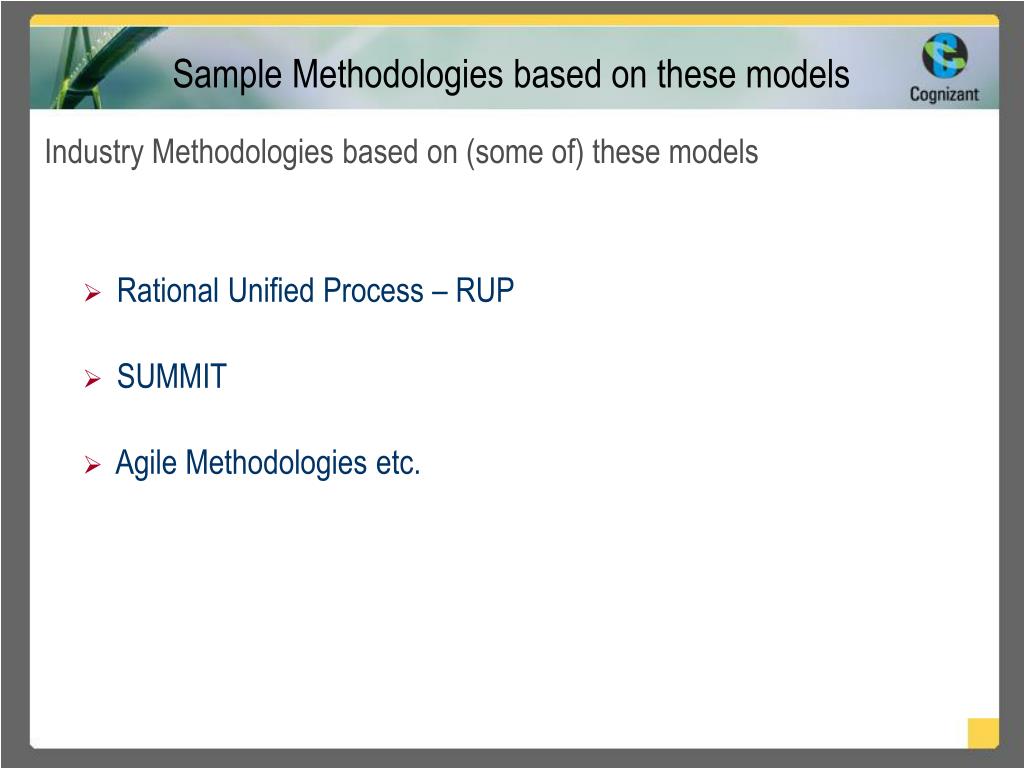This screenshot has height=768, width=1024.
Task: Click the green leaf image in the header
Action: (98, 67)
